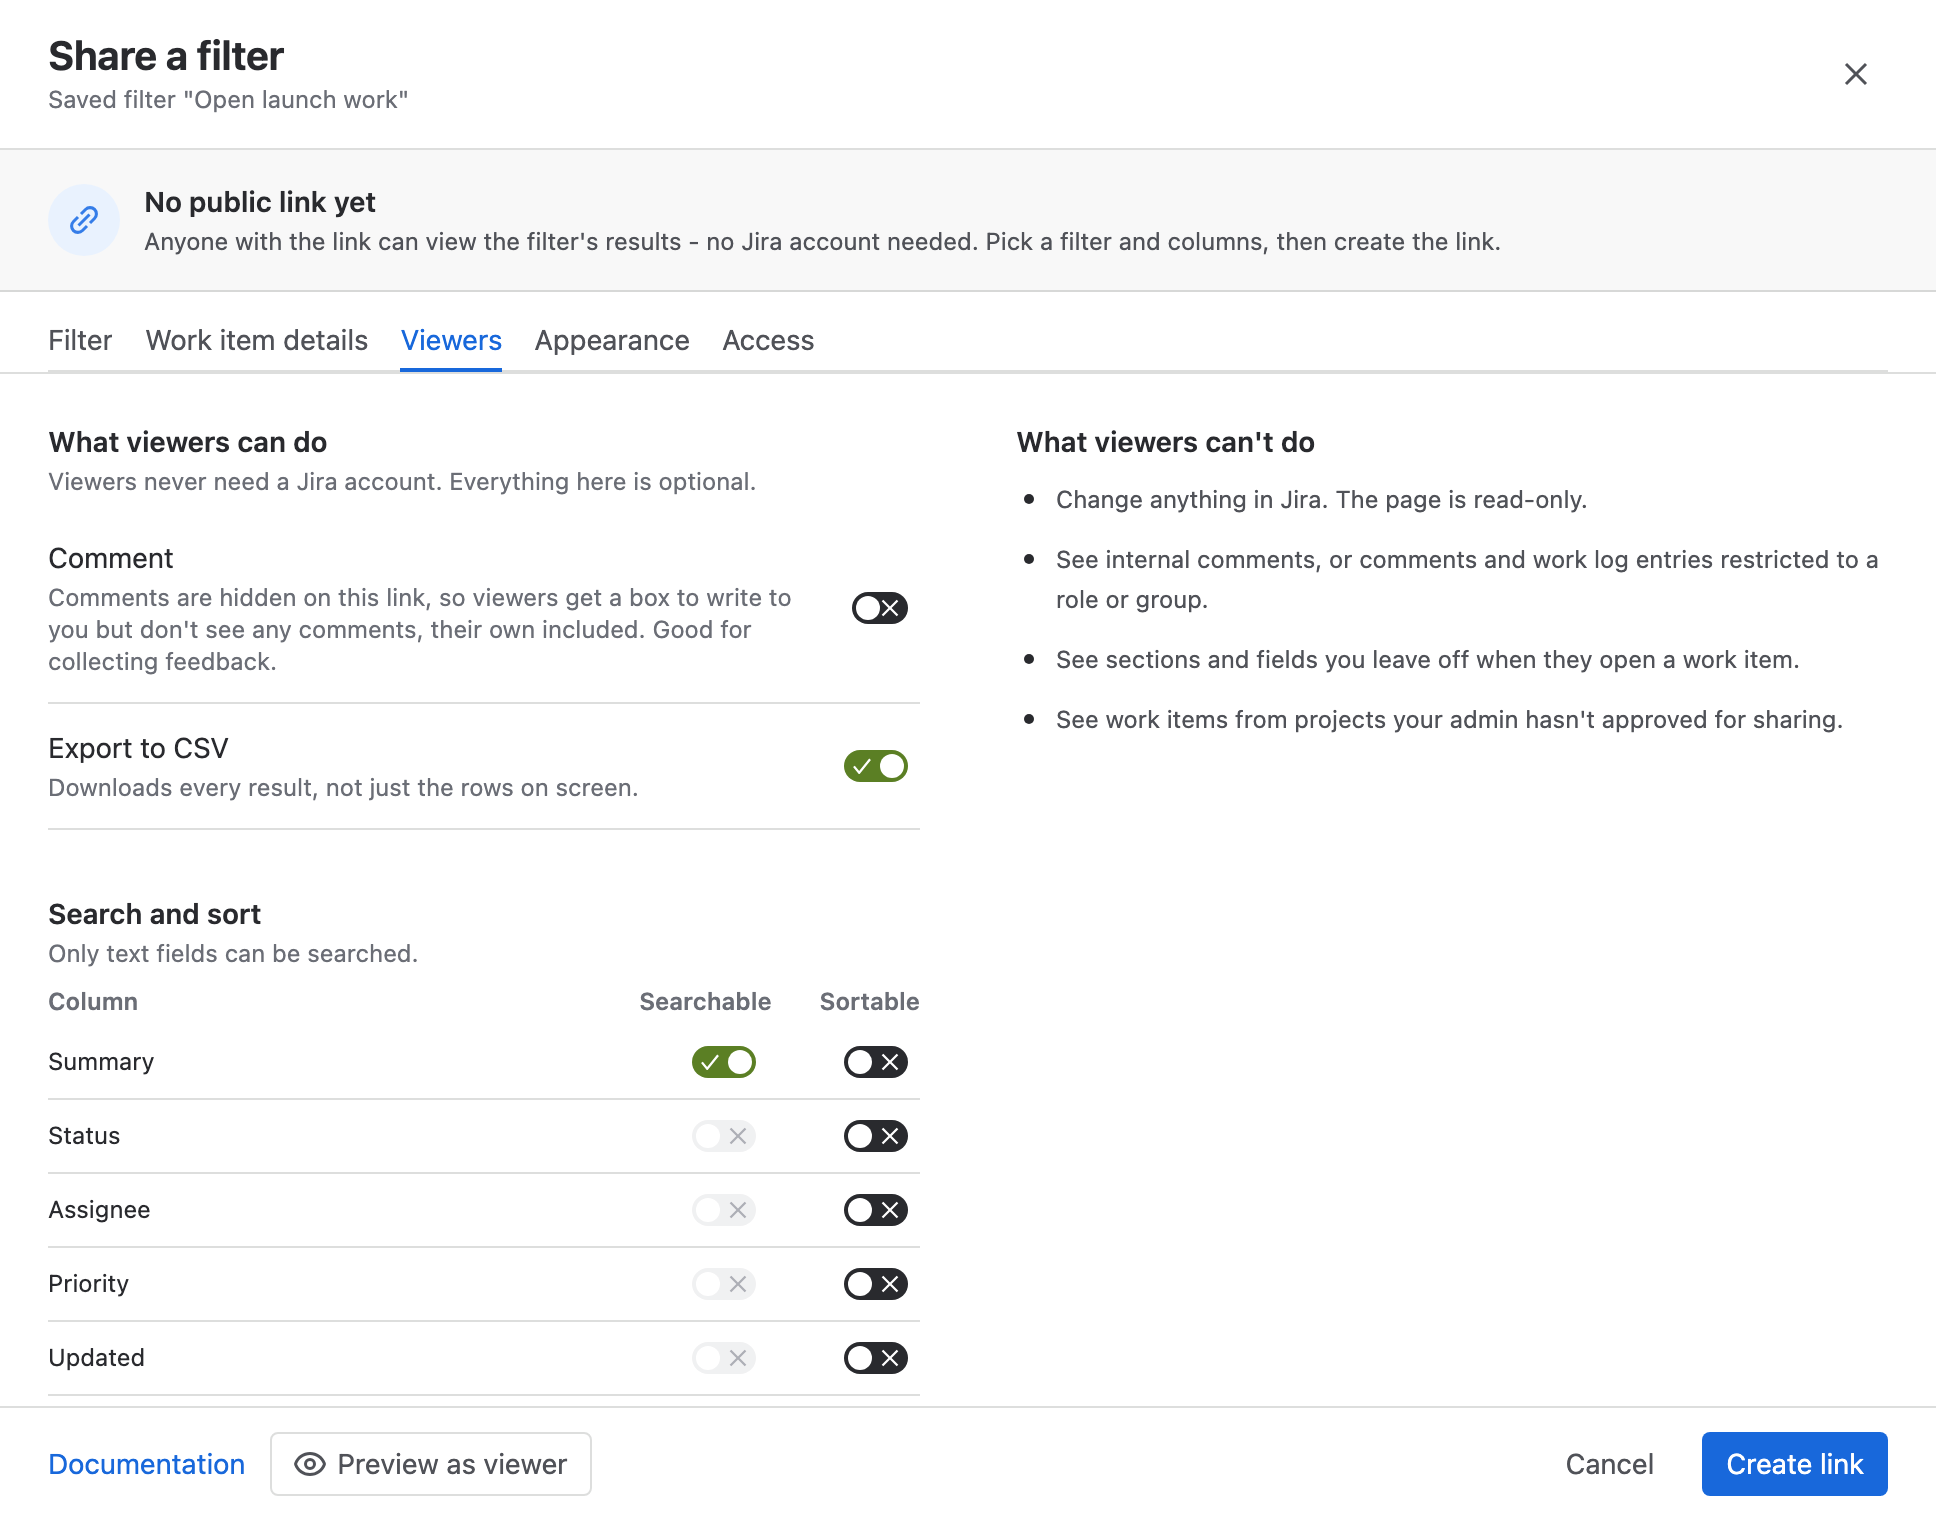Screen dimensions: 1936x1520
Task: Toggle Status sortable switch
Action: [x=876, y=1136]
